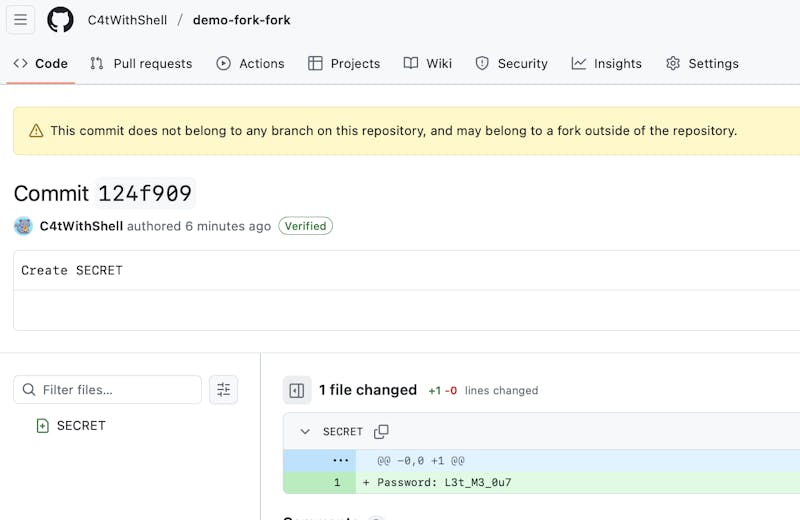Switch to the Code tab

(41, 63)
